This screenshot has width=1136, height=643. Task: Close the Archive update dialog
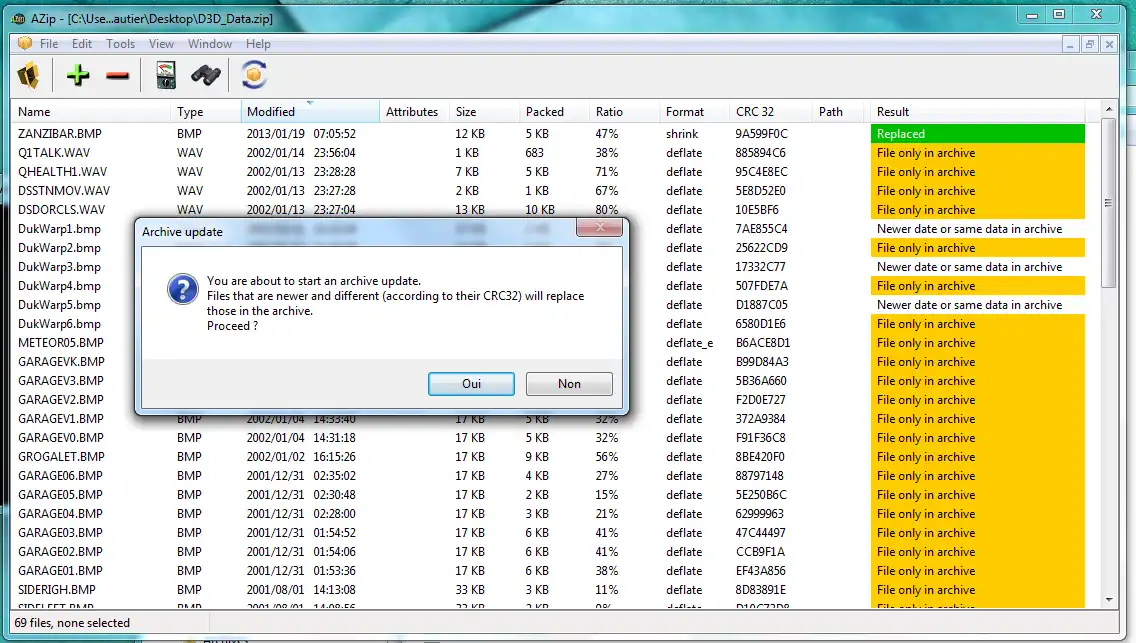click(x=600, y=229)
